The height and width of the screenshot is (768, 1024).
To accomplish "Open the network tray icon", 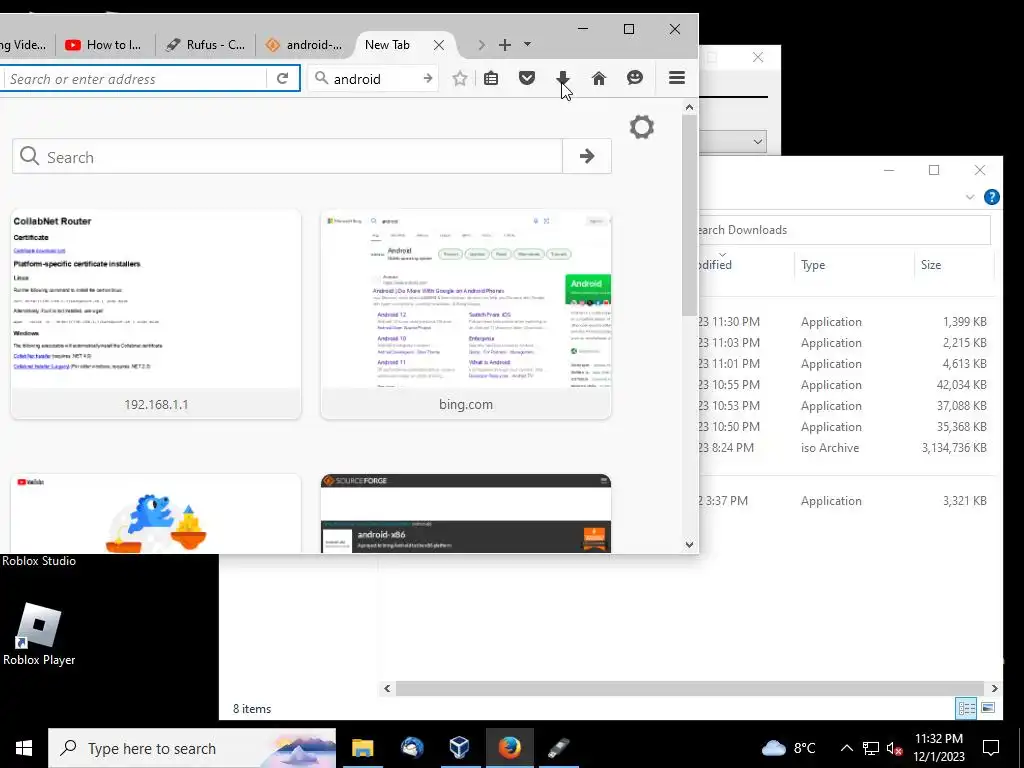I will [x=871, y=748].
